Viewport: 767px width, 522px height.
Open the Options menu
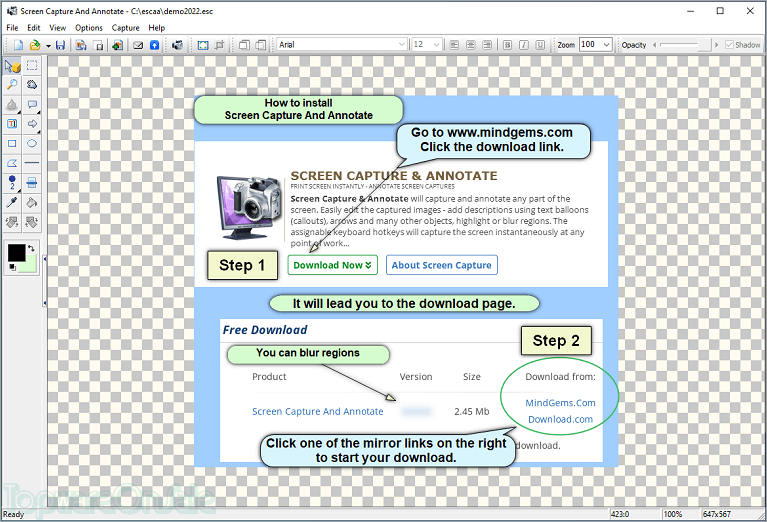coord(89,28)
